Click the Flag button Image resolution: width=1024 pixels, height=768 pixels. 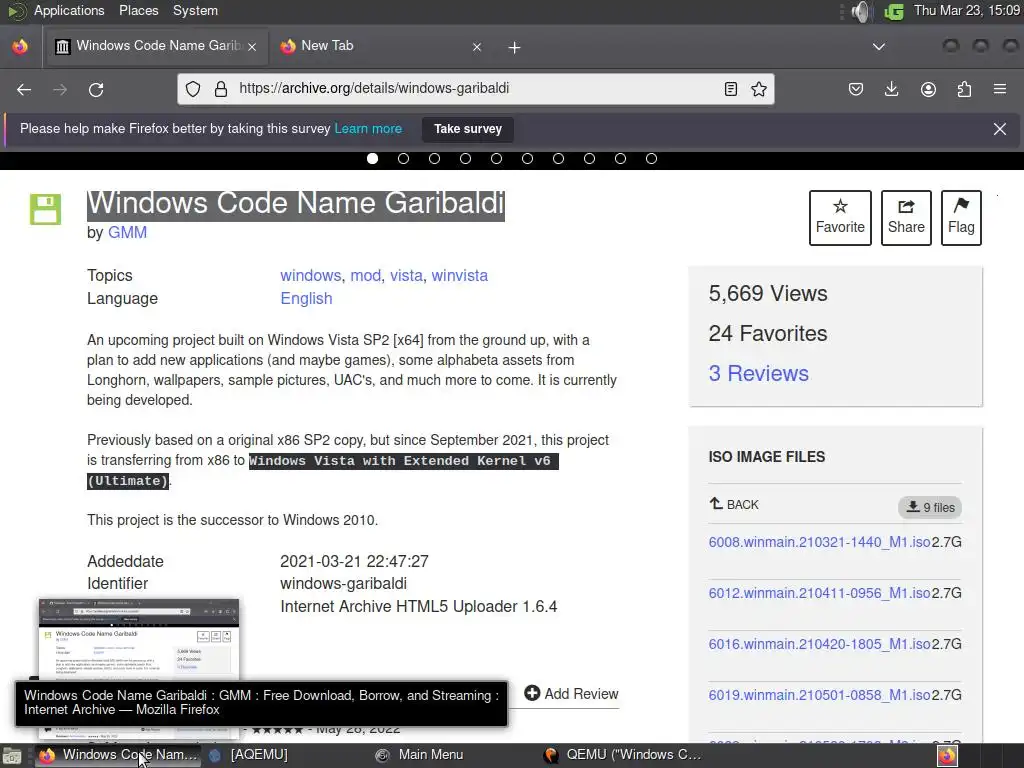point(961,217)
